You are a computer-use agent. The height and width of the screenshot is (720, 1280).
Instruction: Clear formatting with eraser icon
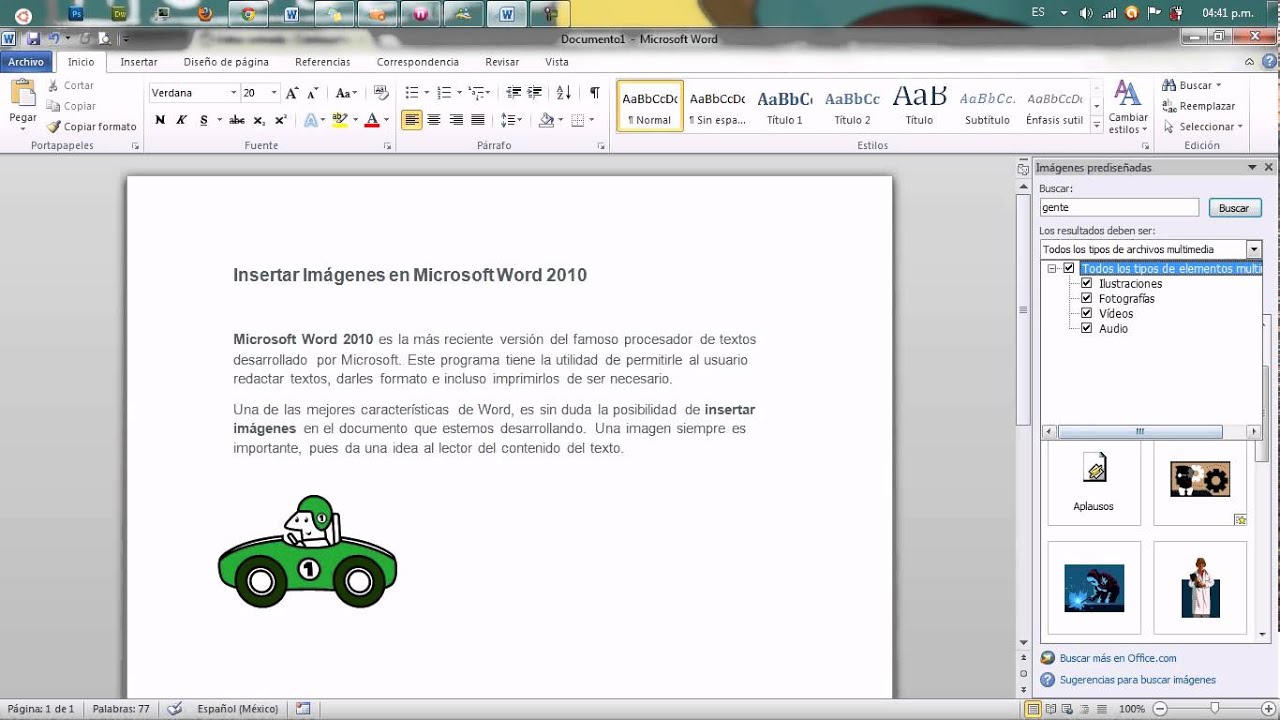[381, 92]
